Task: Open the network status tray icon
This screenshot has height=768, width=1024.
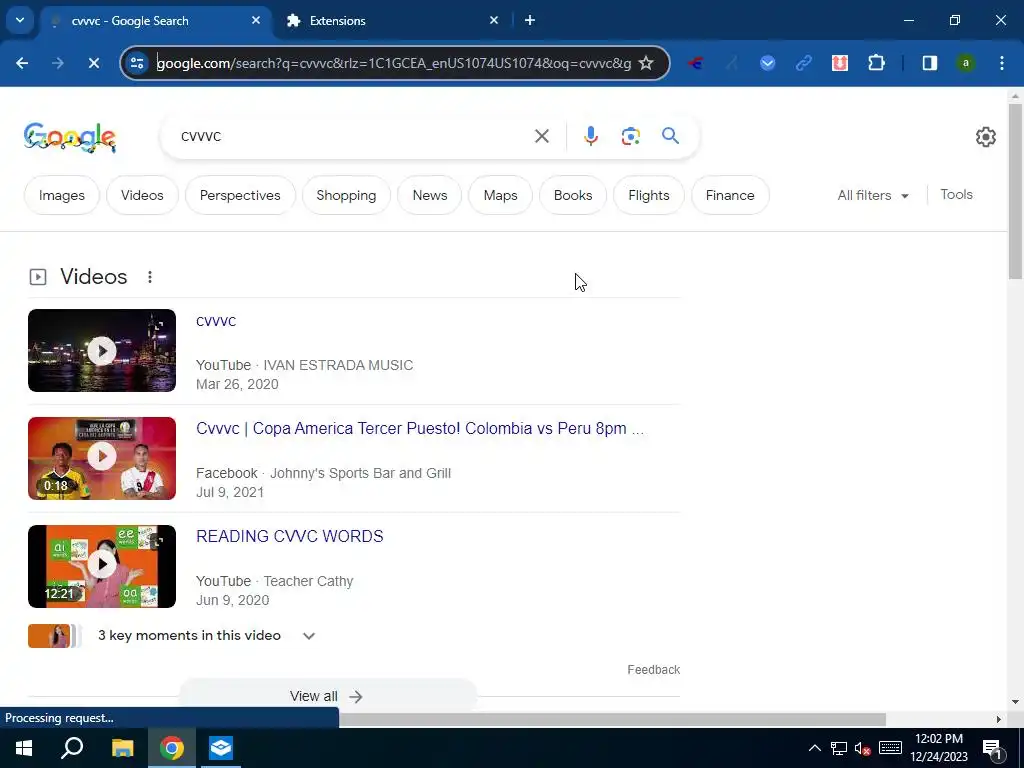Action: pos(839,748)
